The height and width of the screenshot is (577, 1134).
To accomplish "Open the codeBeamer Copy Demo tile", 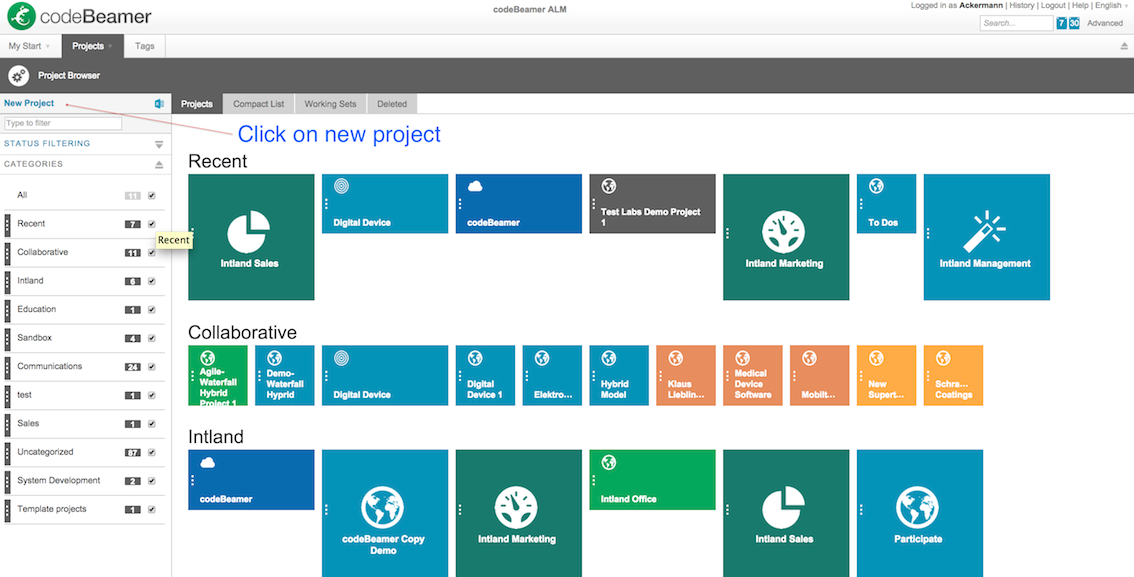I will [385, 513].
